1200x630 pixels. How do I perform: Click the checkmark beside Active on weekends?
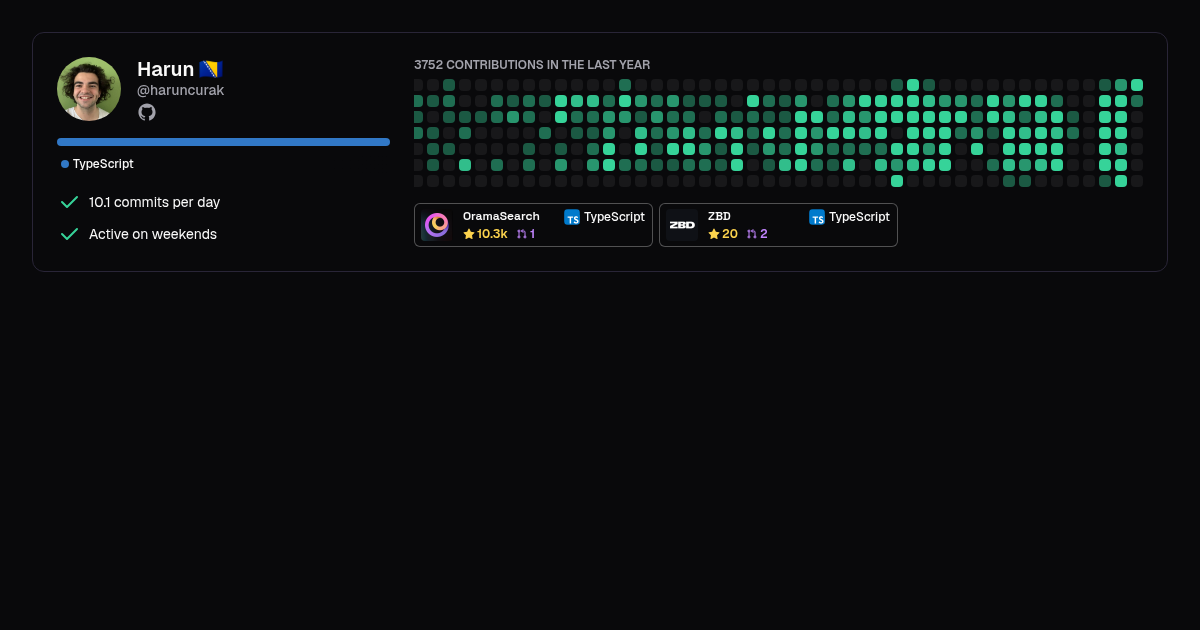click(69, 234)
